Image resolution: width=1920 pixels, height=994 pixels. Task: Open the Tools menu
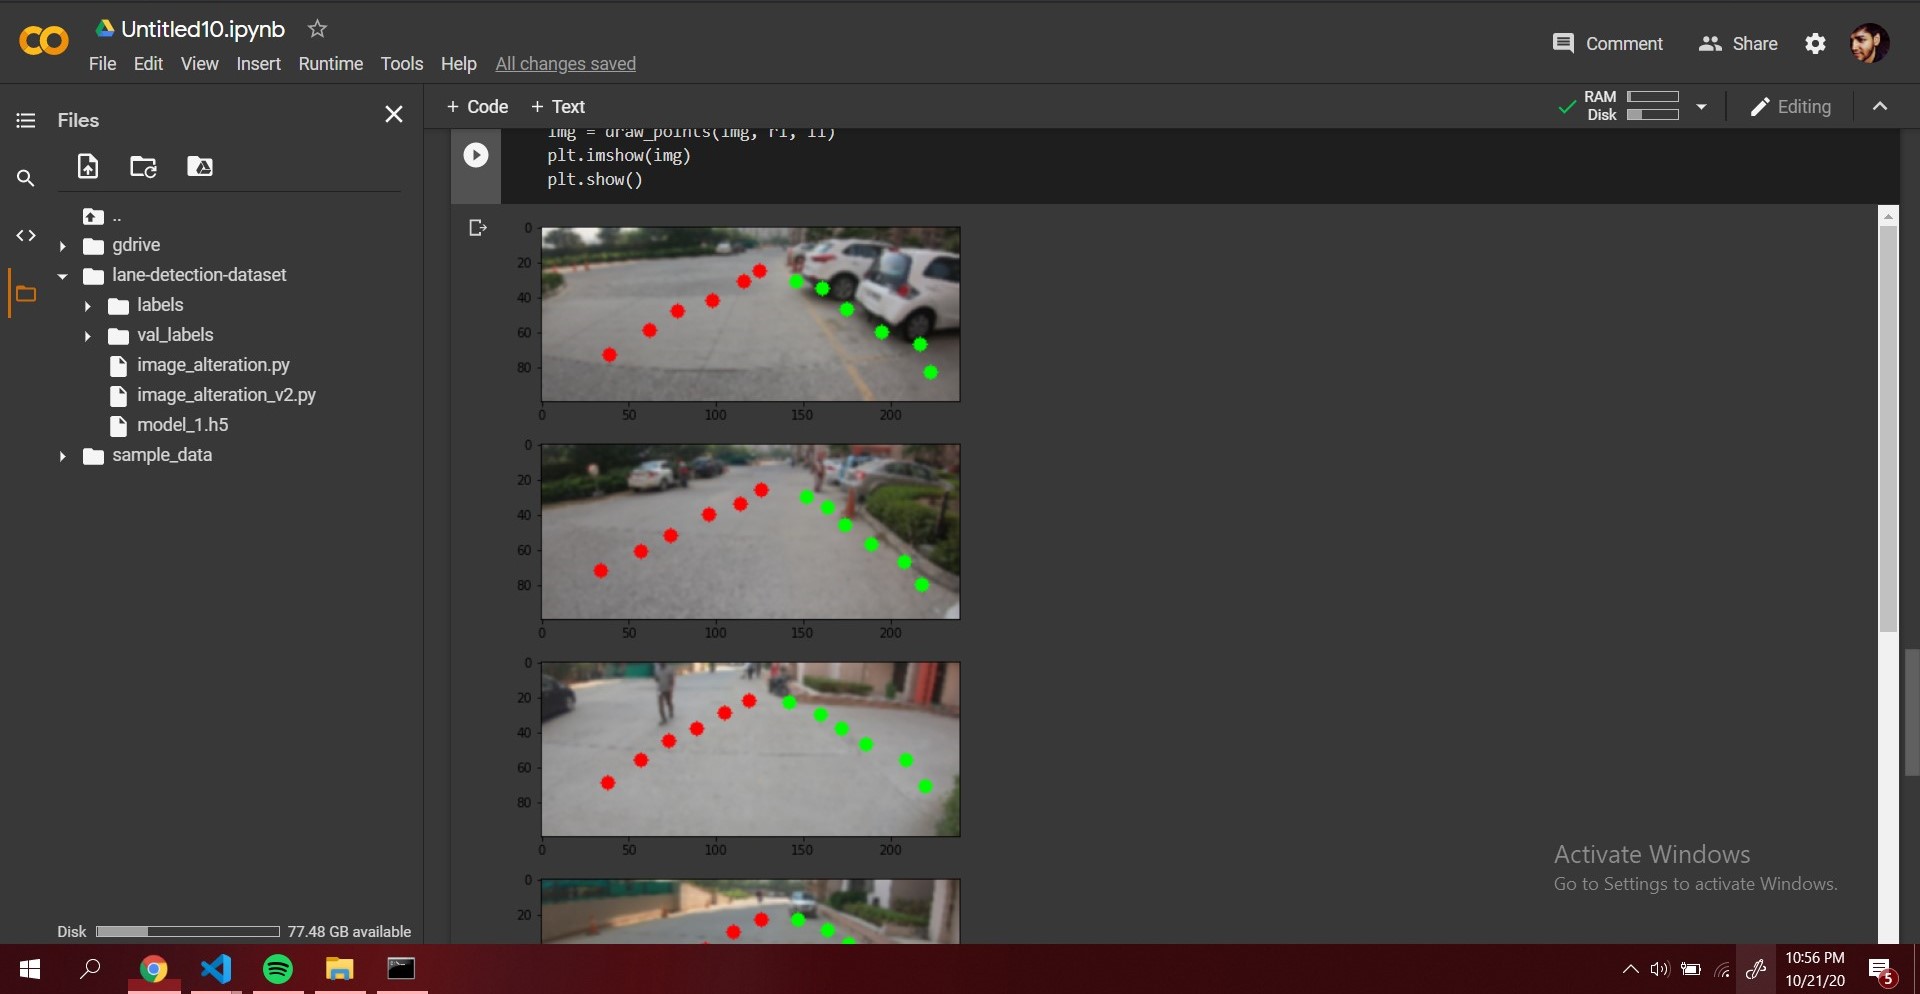point(401,64)
